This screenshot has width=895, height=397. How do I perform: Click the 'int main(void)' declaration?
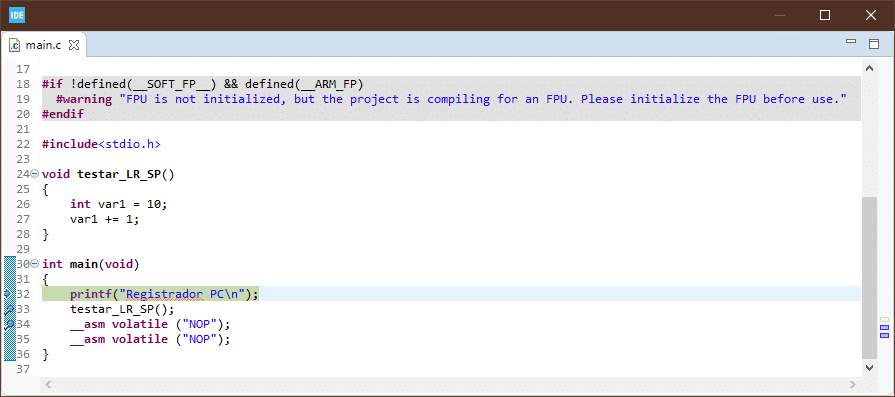tap(90, 264)
